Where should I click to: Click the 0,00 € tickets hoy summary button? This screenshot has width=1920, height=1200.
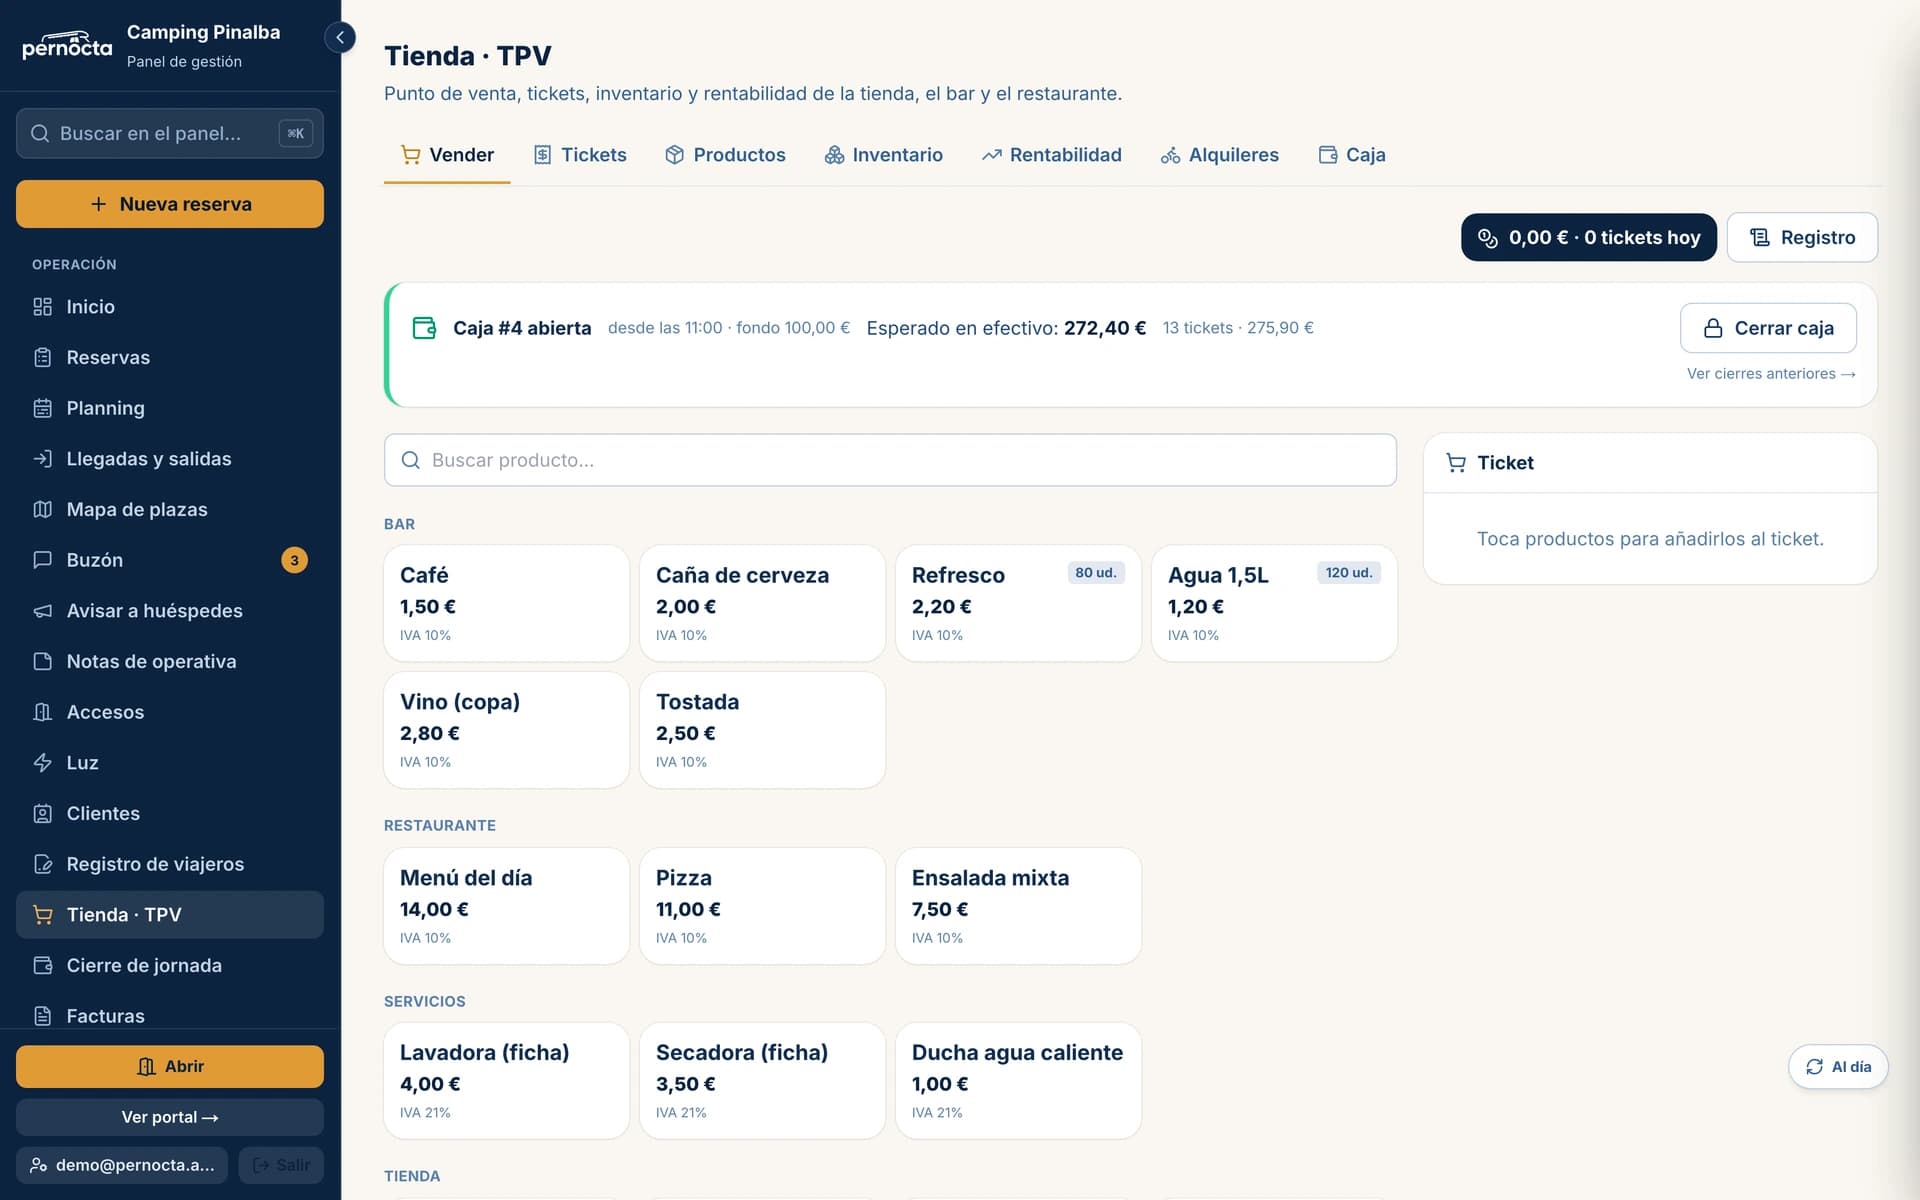click(x=1588, y=237)
